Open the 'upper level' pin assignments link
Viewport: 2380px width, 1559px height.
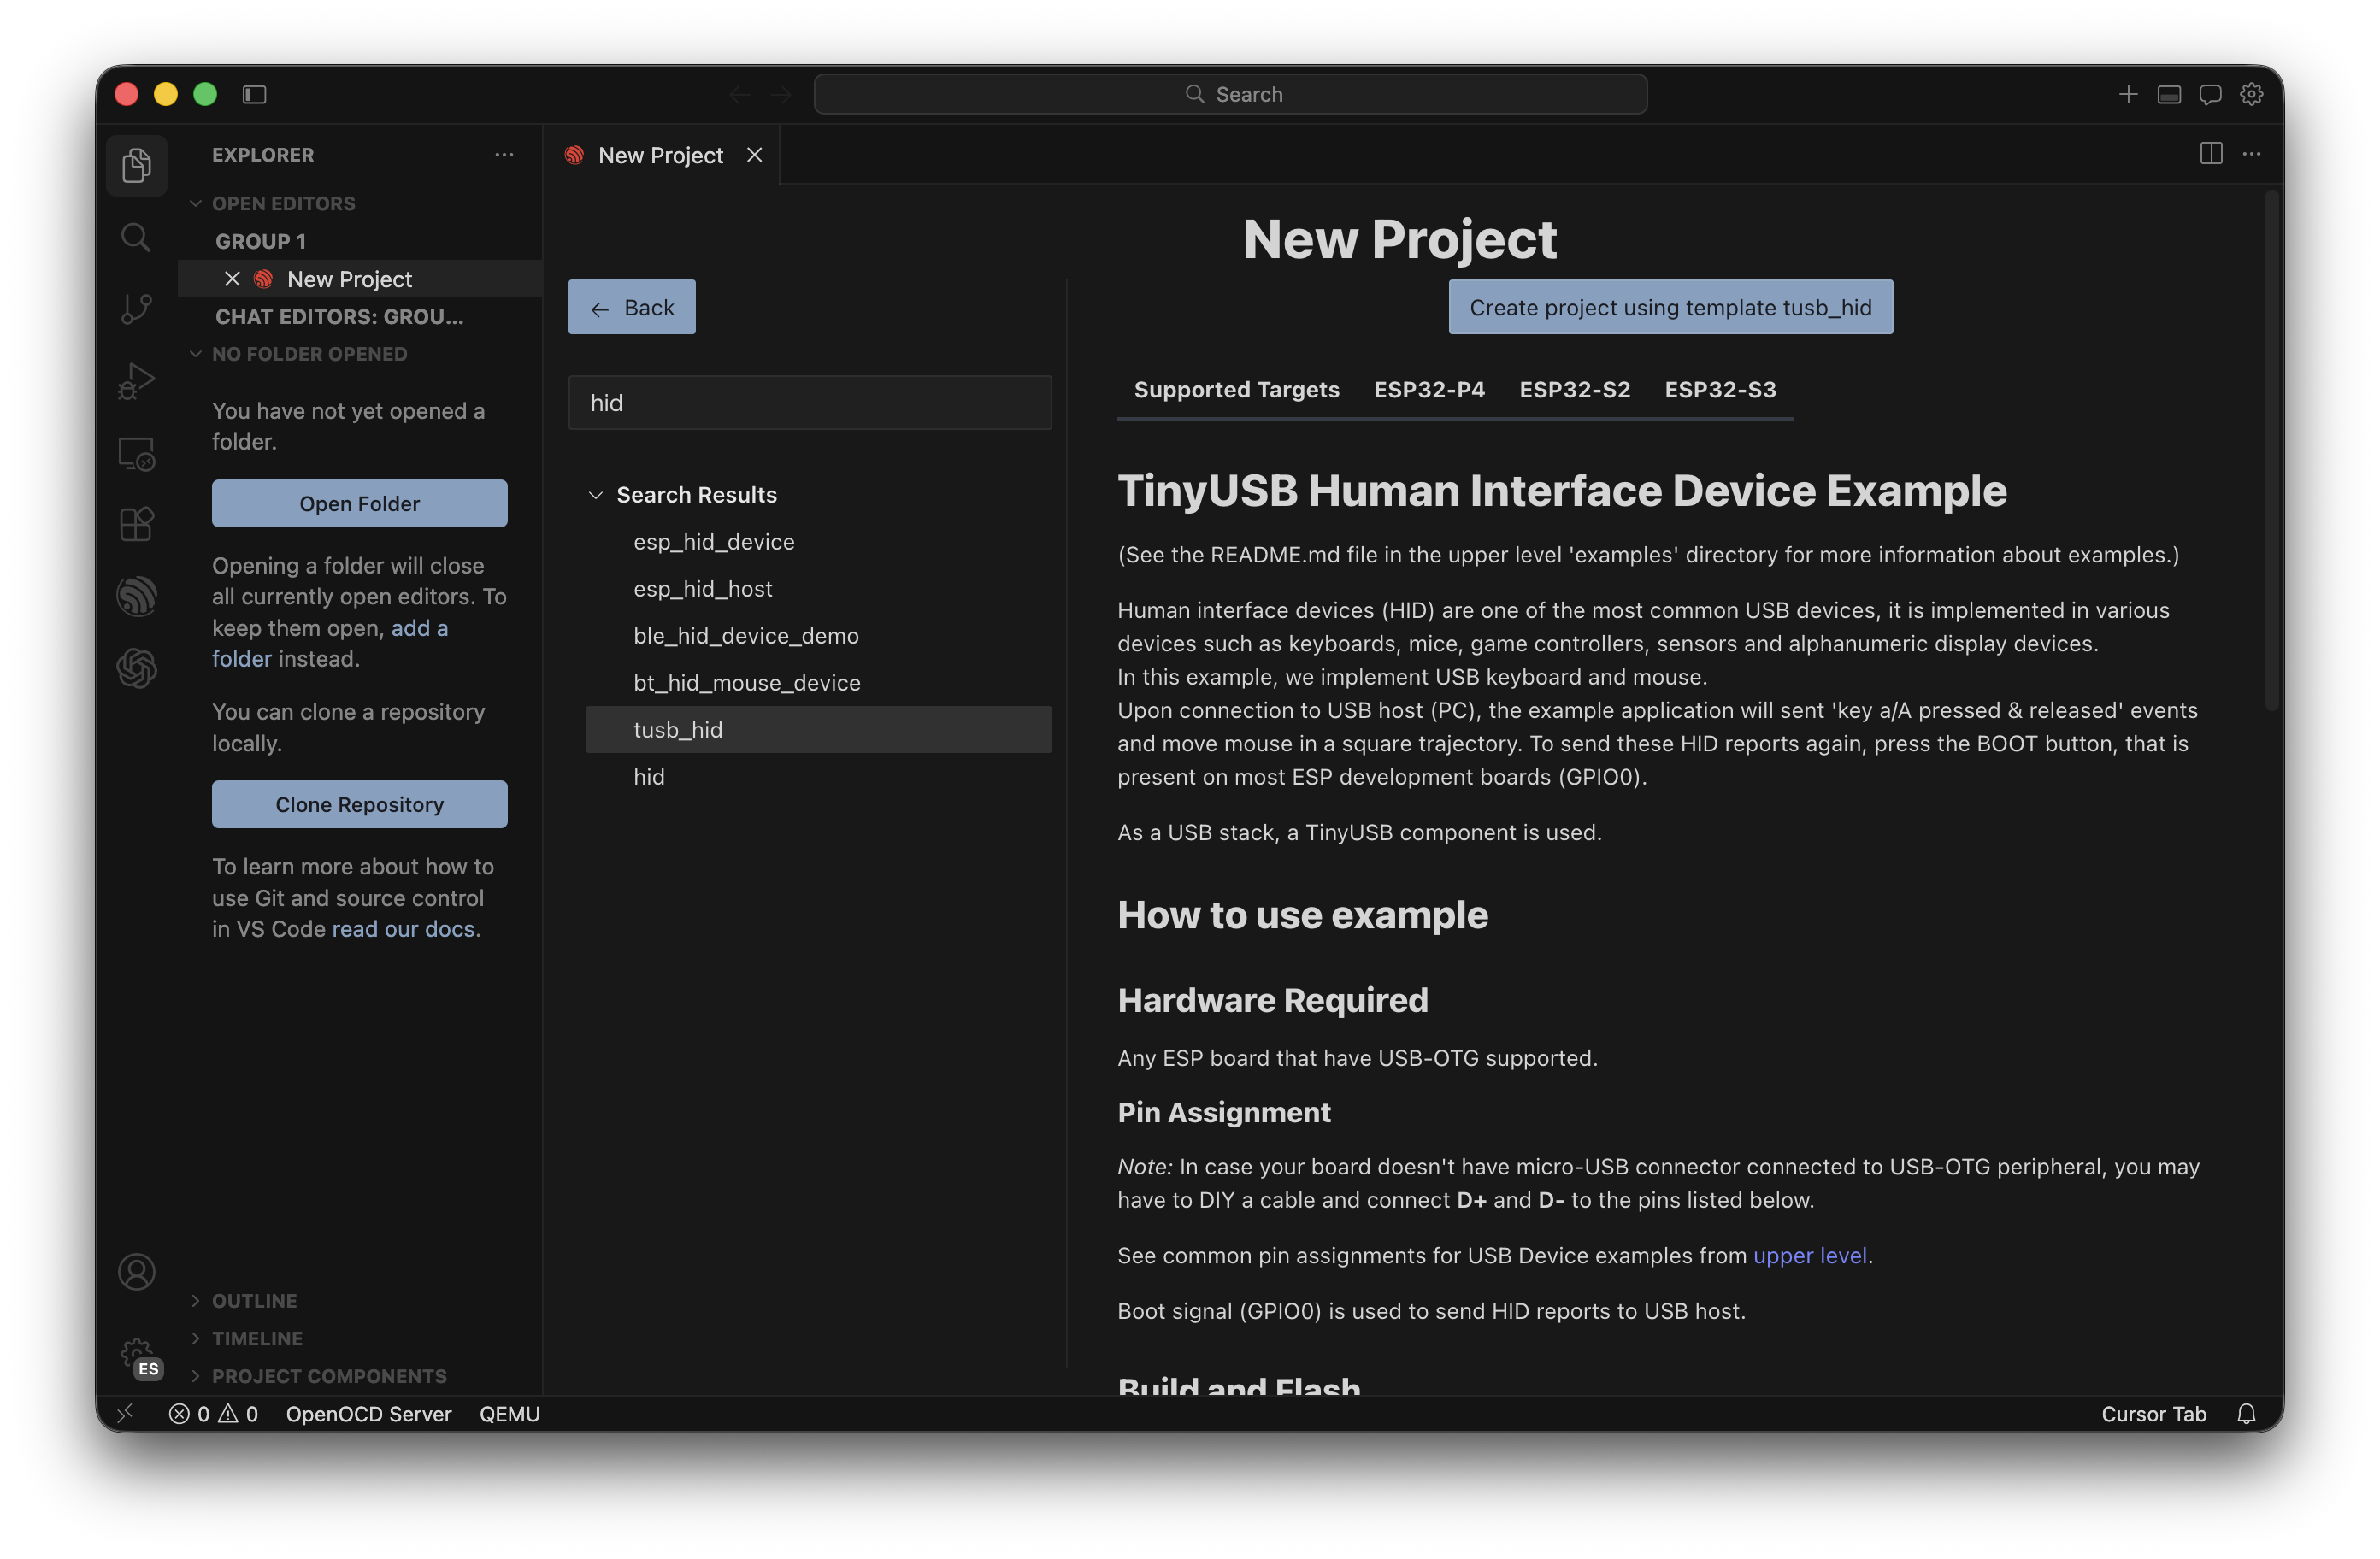click(1810, 1255)
